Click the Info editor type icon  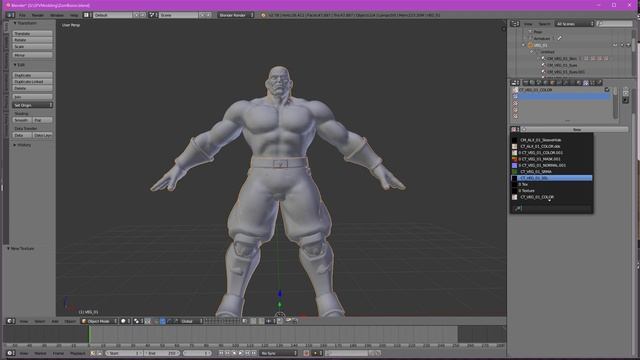point(10,15)
